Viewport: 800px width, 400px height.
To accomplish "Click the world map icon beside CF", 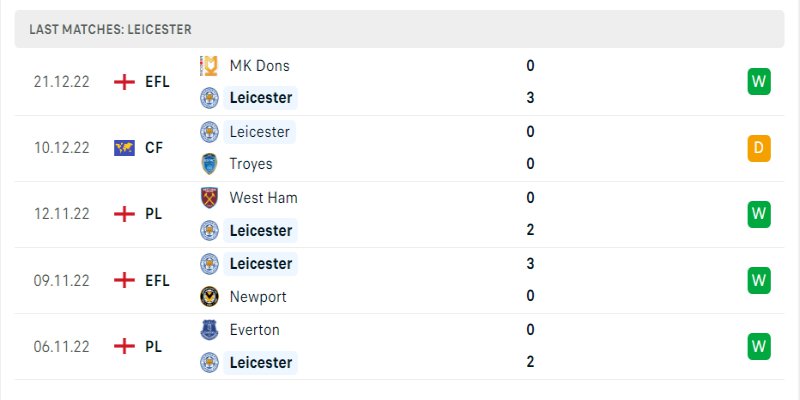I will [125, 148].
